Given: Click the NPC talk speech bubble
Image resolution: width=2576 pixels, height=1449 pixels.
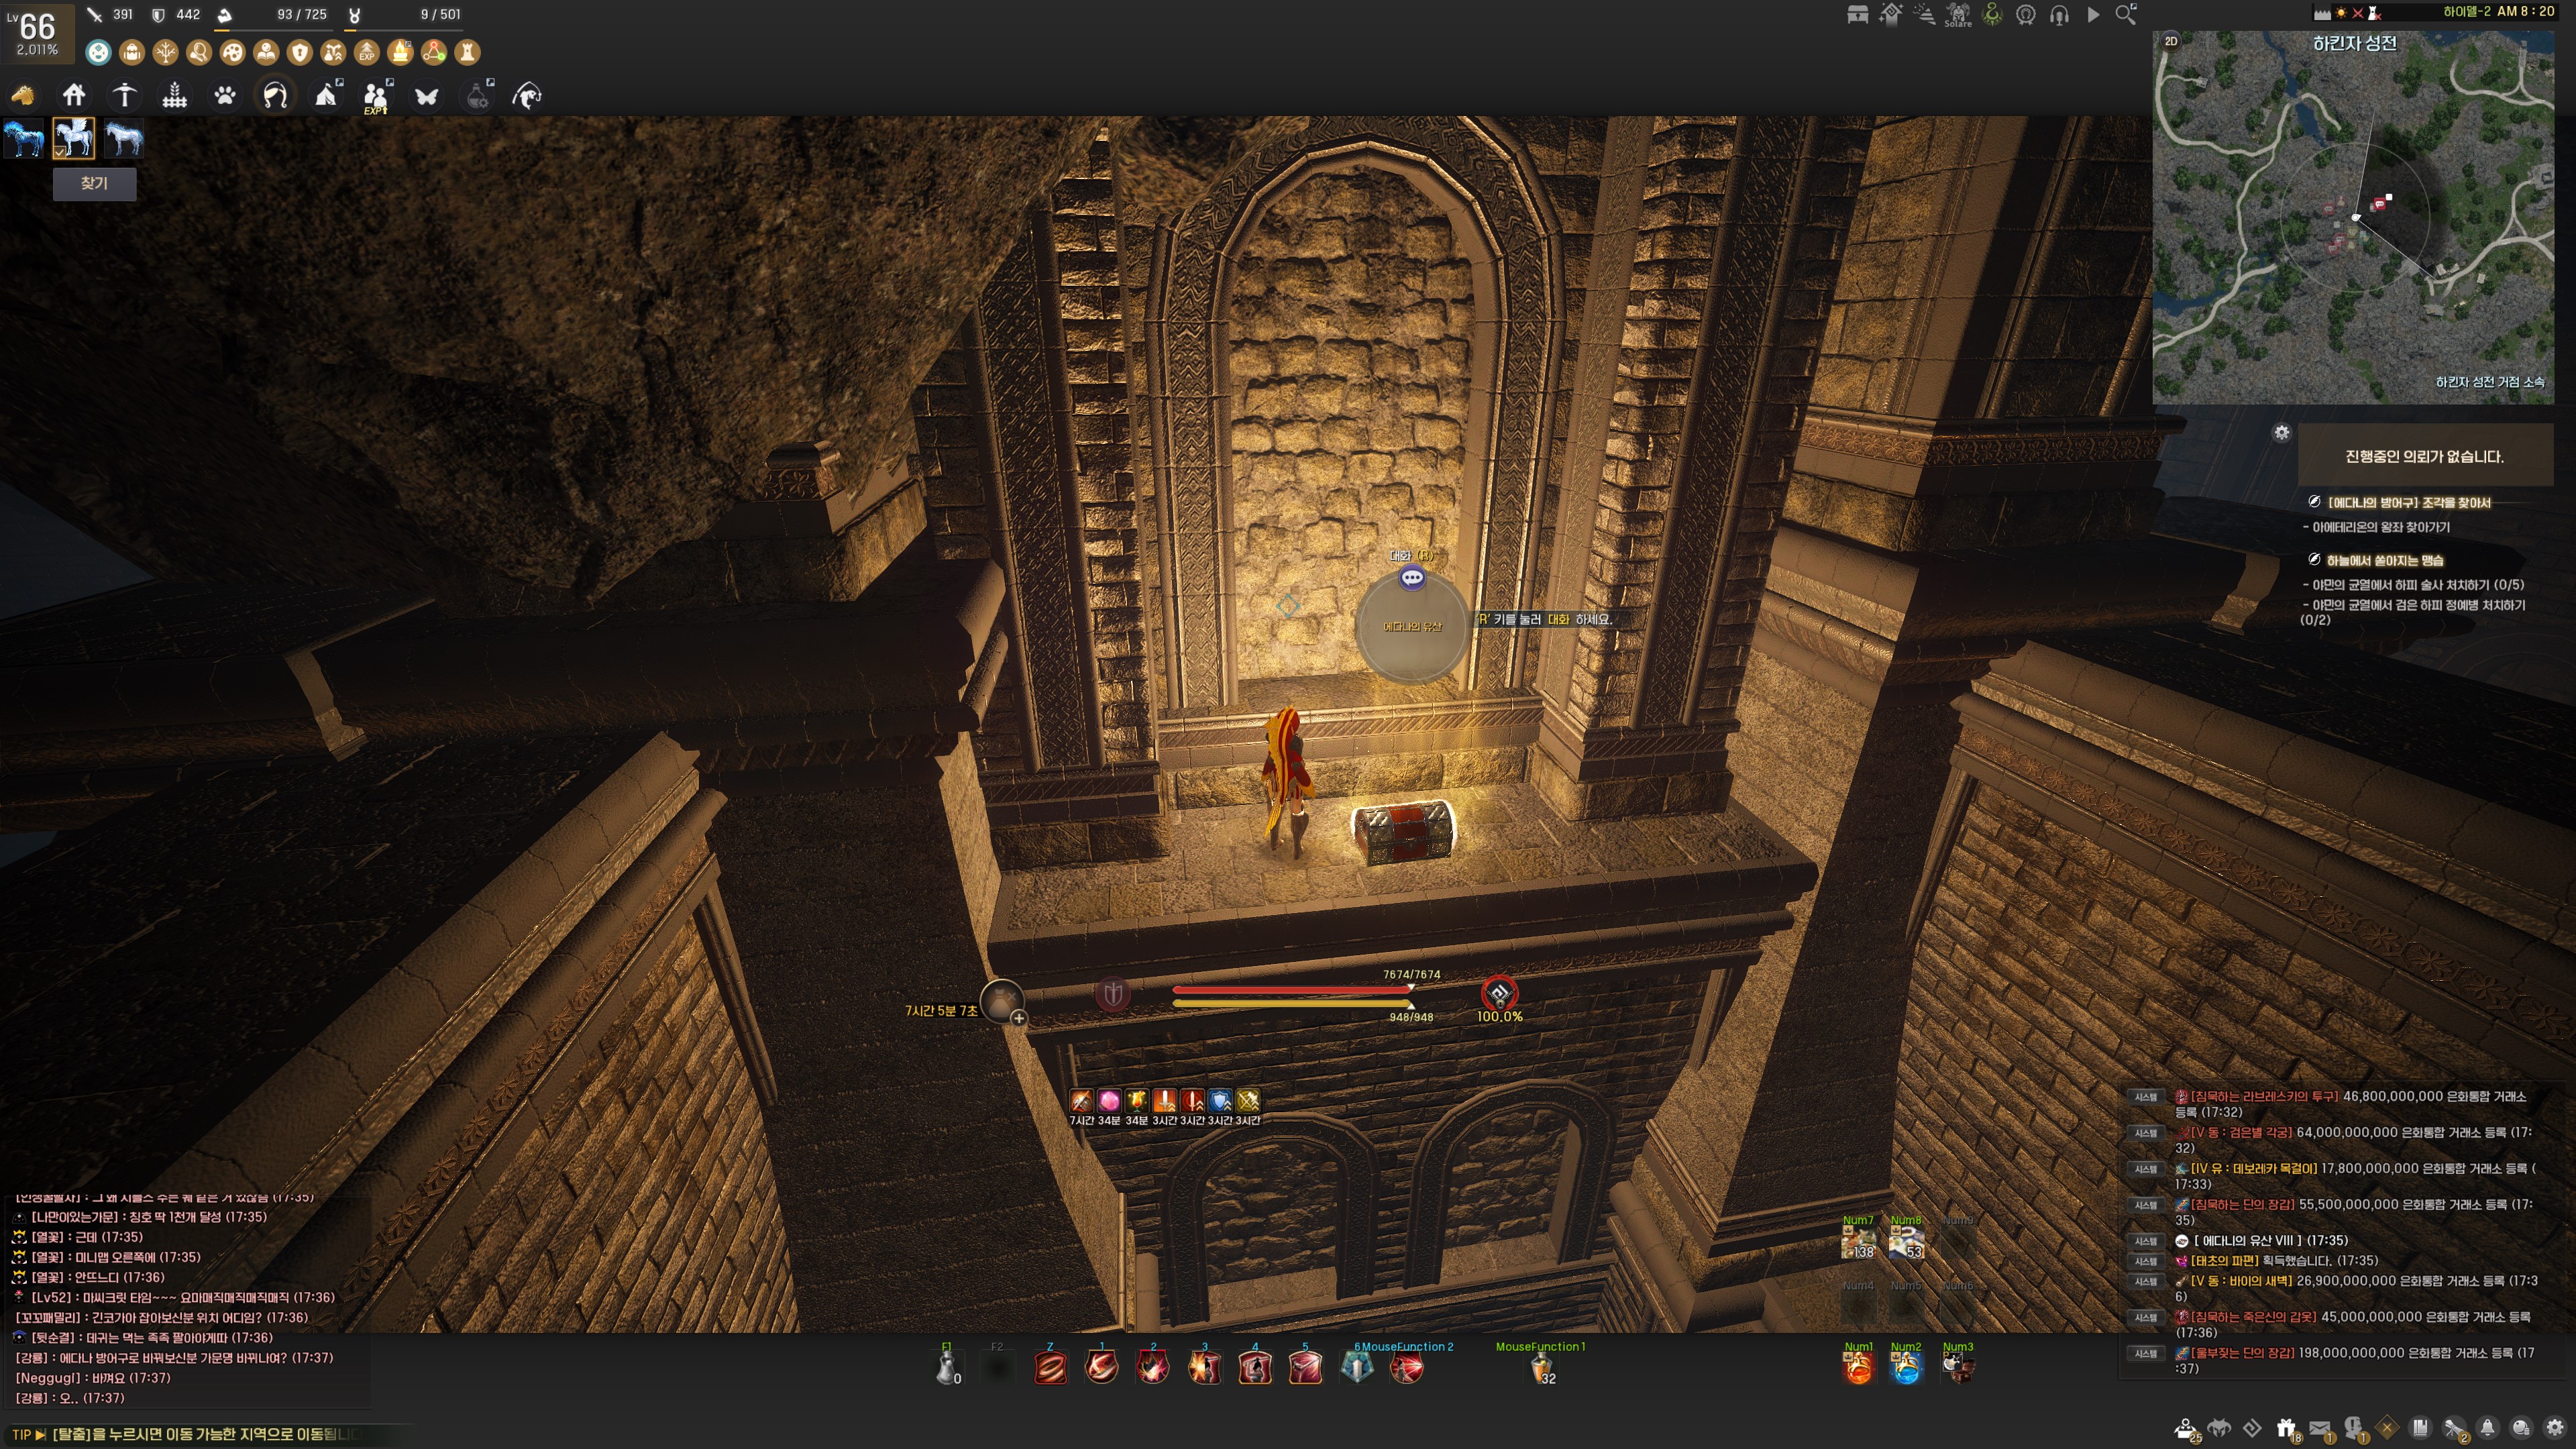Looking at the screenshot, I should click(1412, 577).
